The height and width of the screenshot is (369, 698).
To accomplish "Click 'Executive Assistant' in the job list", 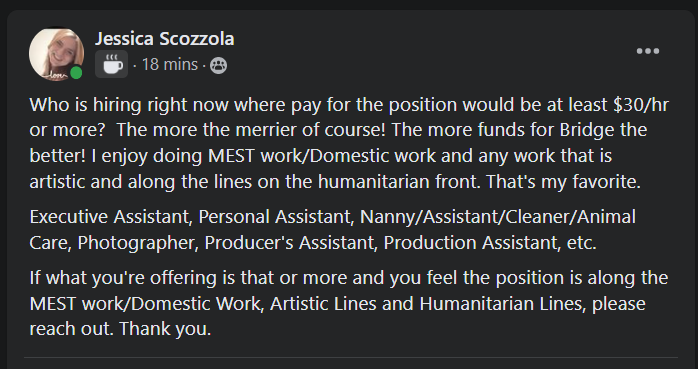I will 109,217.
